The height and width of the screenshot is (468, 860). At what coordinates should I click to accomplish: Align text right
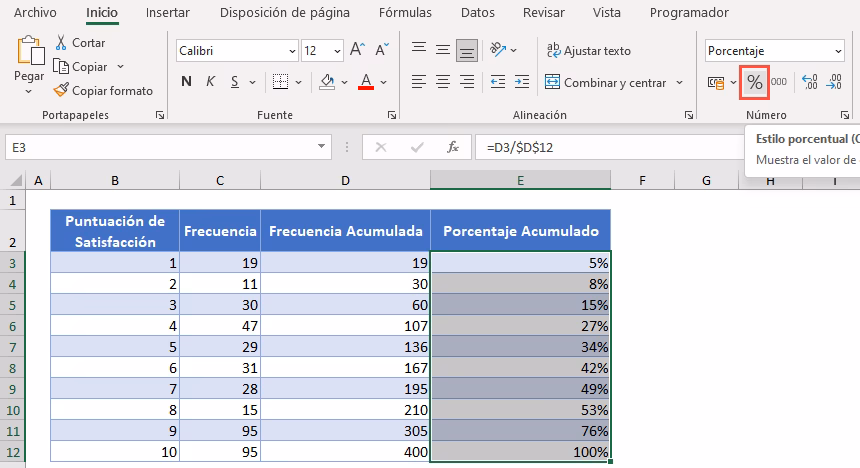coord(467,82)
